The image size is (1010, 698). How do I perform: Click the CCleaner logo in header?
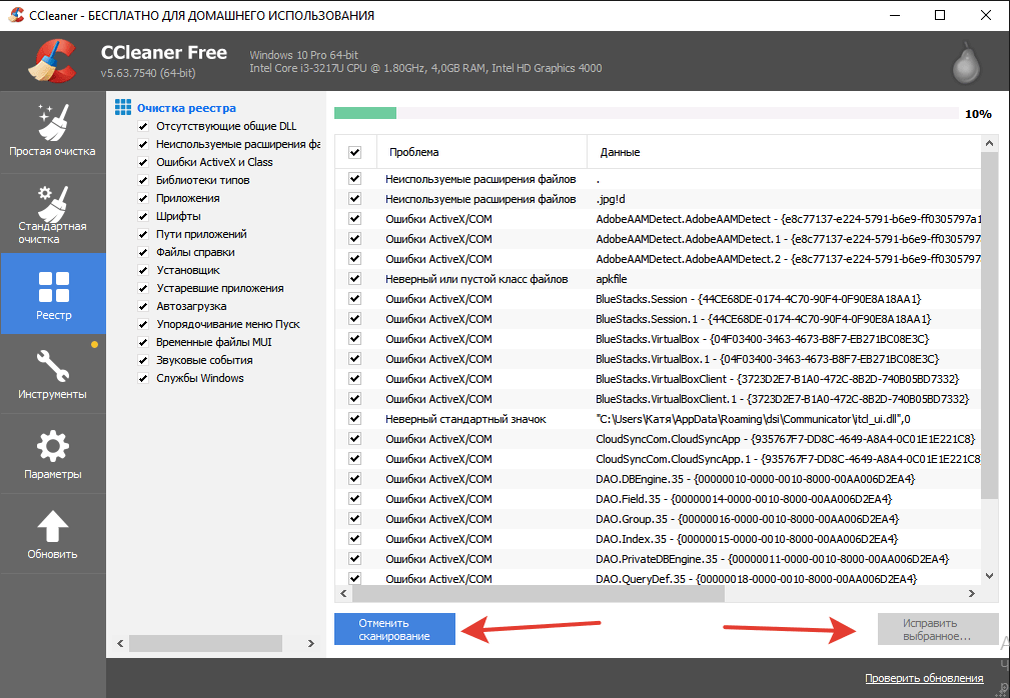(52, 61)
